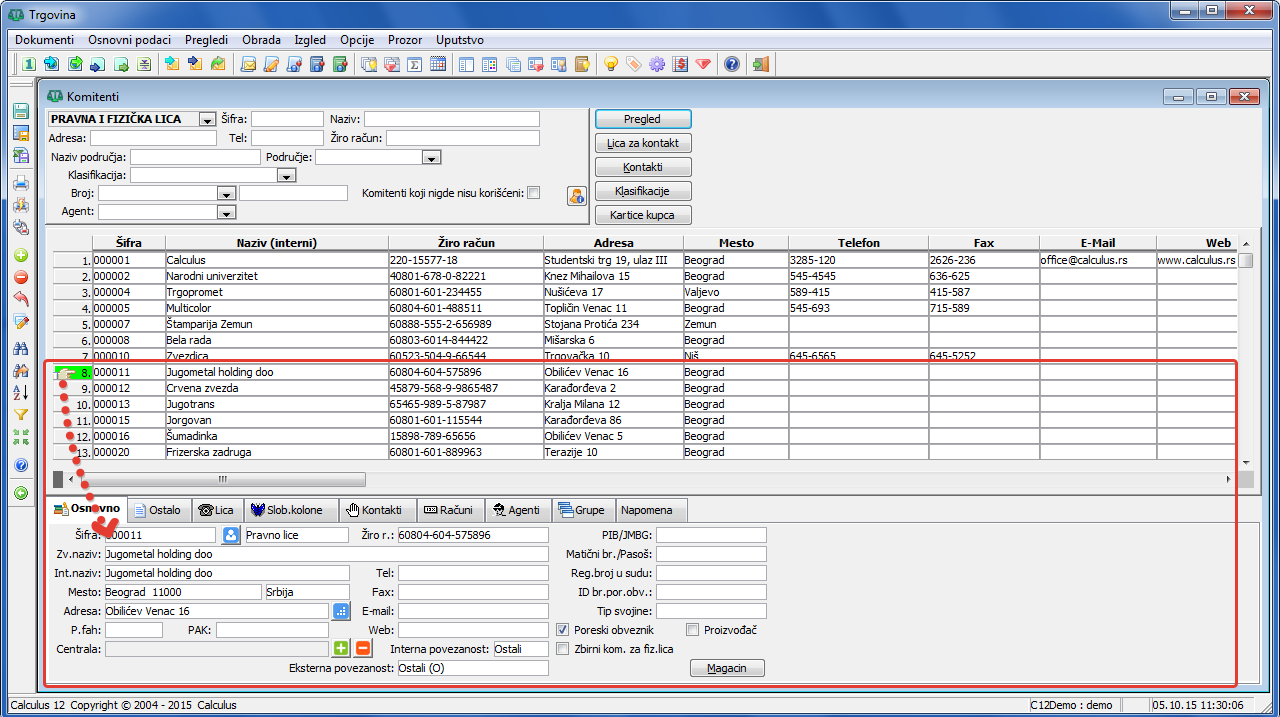Check the Proizvođač checkbox
Viewport: 1280px width, 717px height.
pyautogui.click(x=692, y=630)
